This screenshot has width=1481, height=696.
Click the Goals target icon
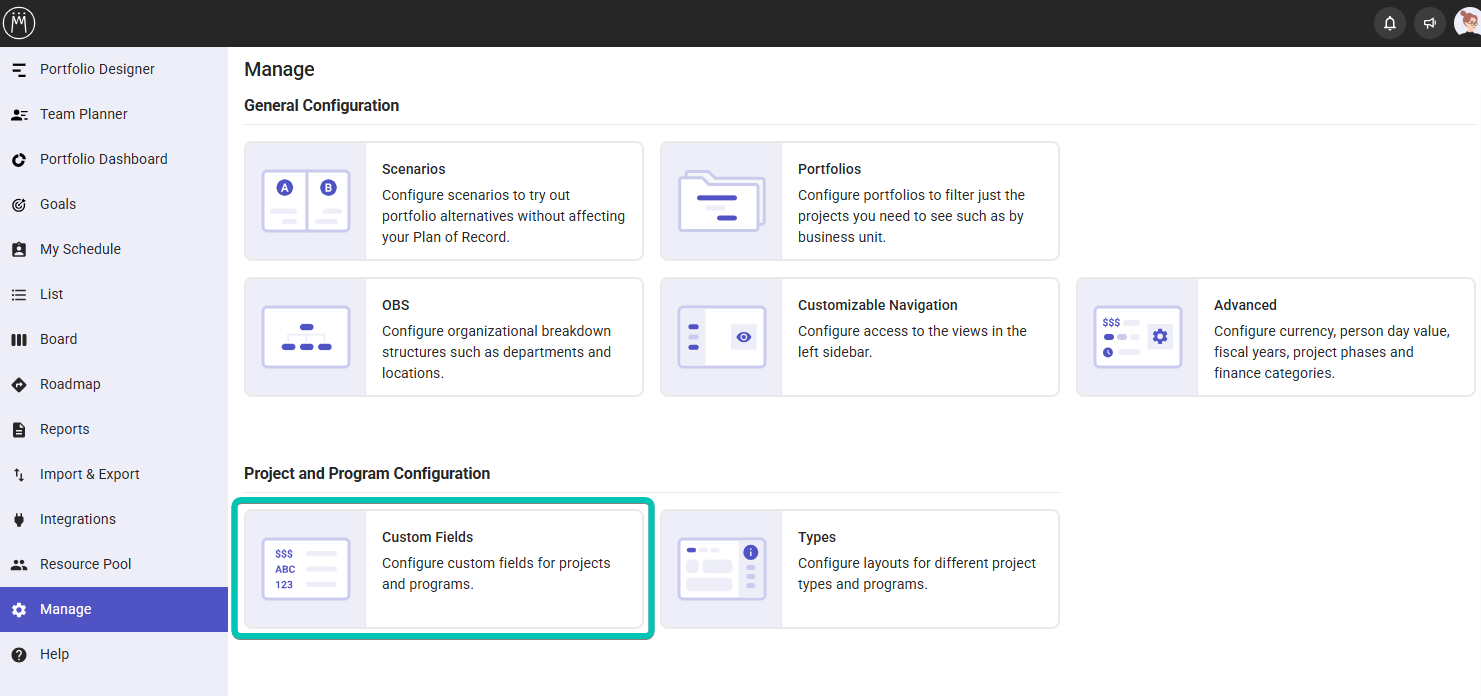pos(19,205)
